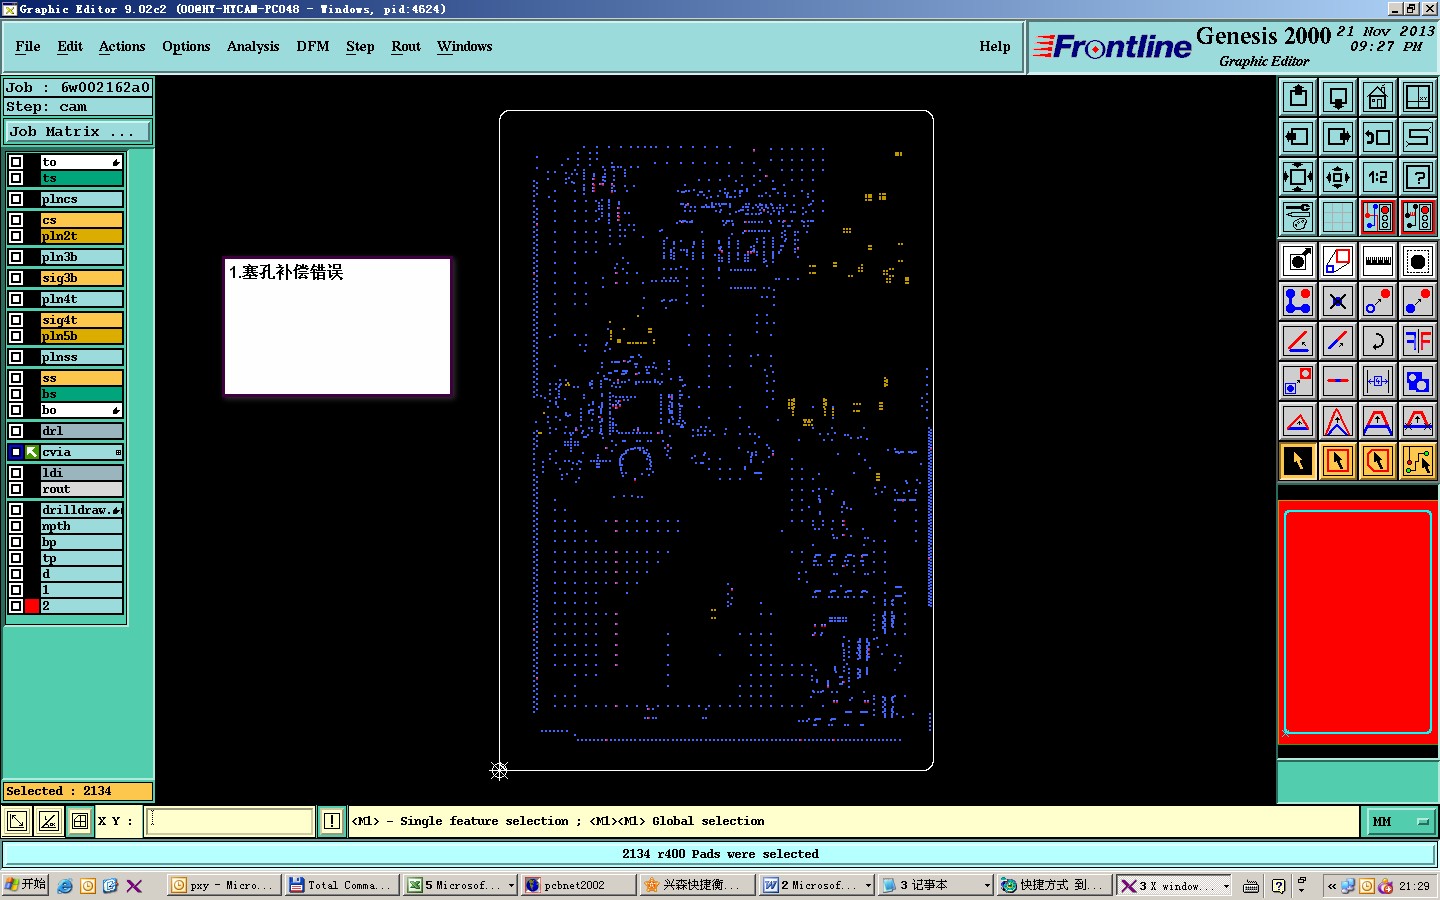Toggle display checkbox for layer cvia
This screenshot has height=900, width=1440.
click(16, 452)
